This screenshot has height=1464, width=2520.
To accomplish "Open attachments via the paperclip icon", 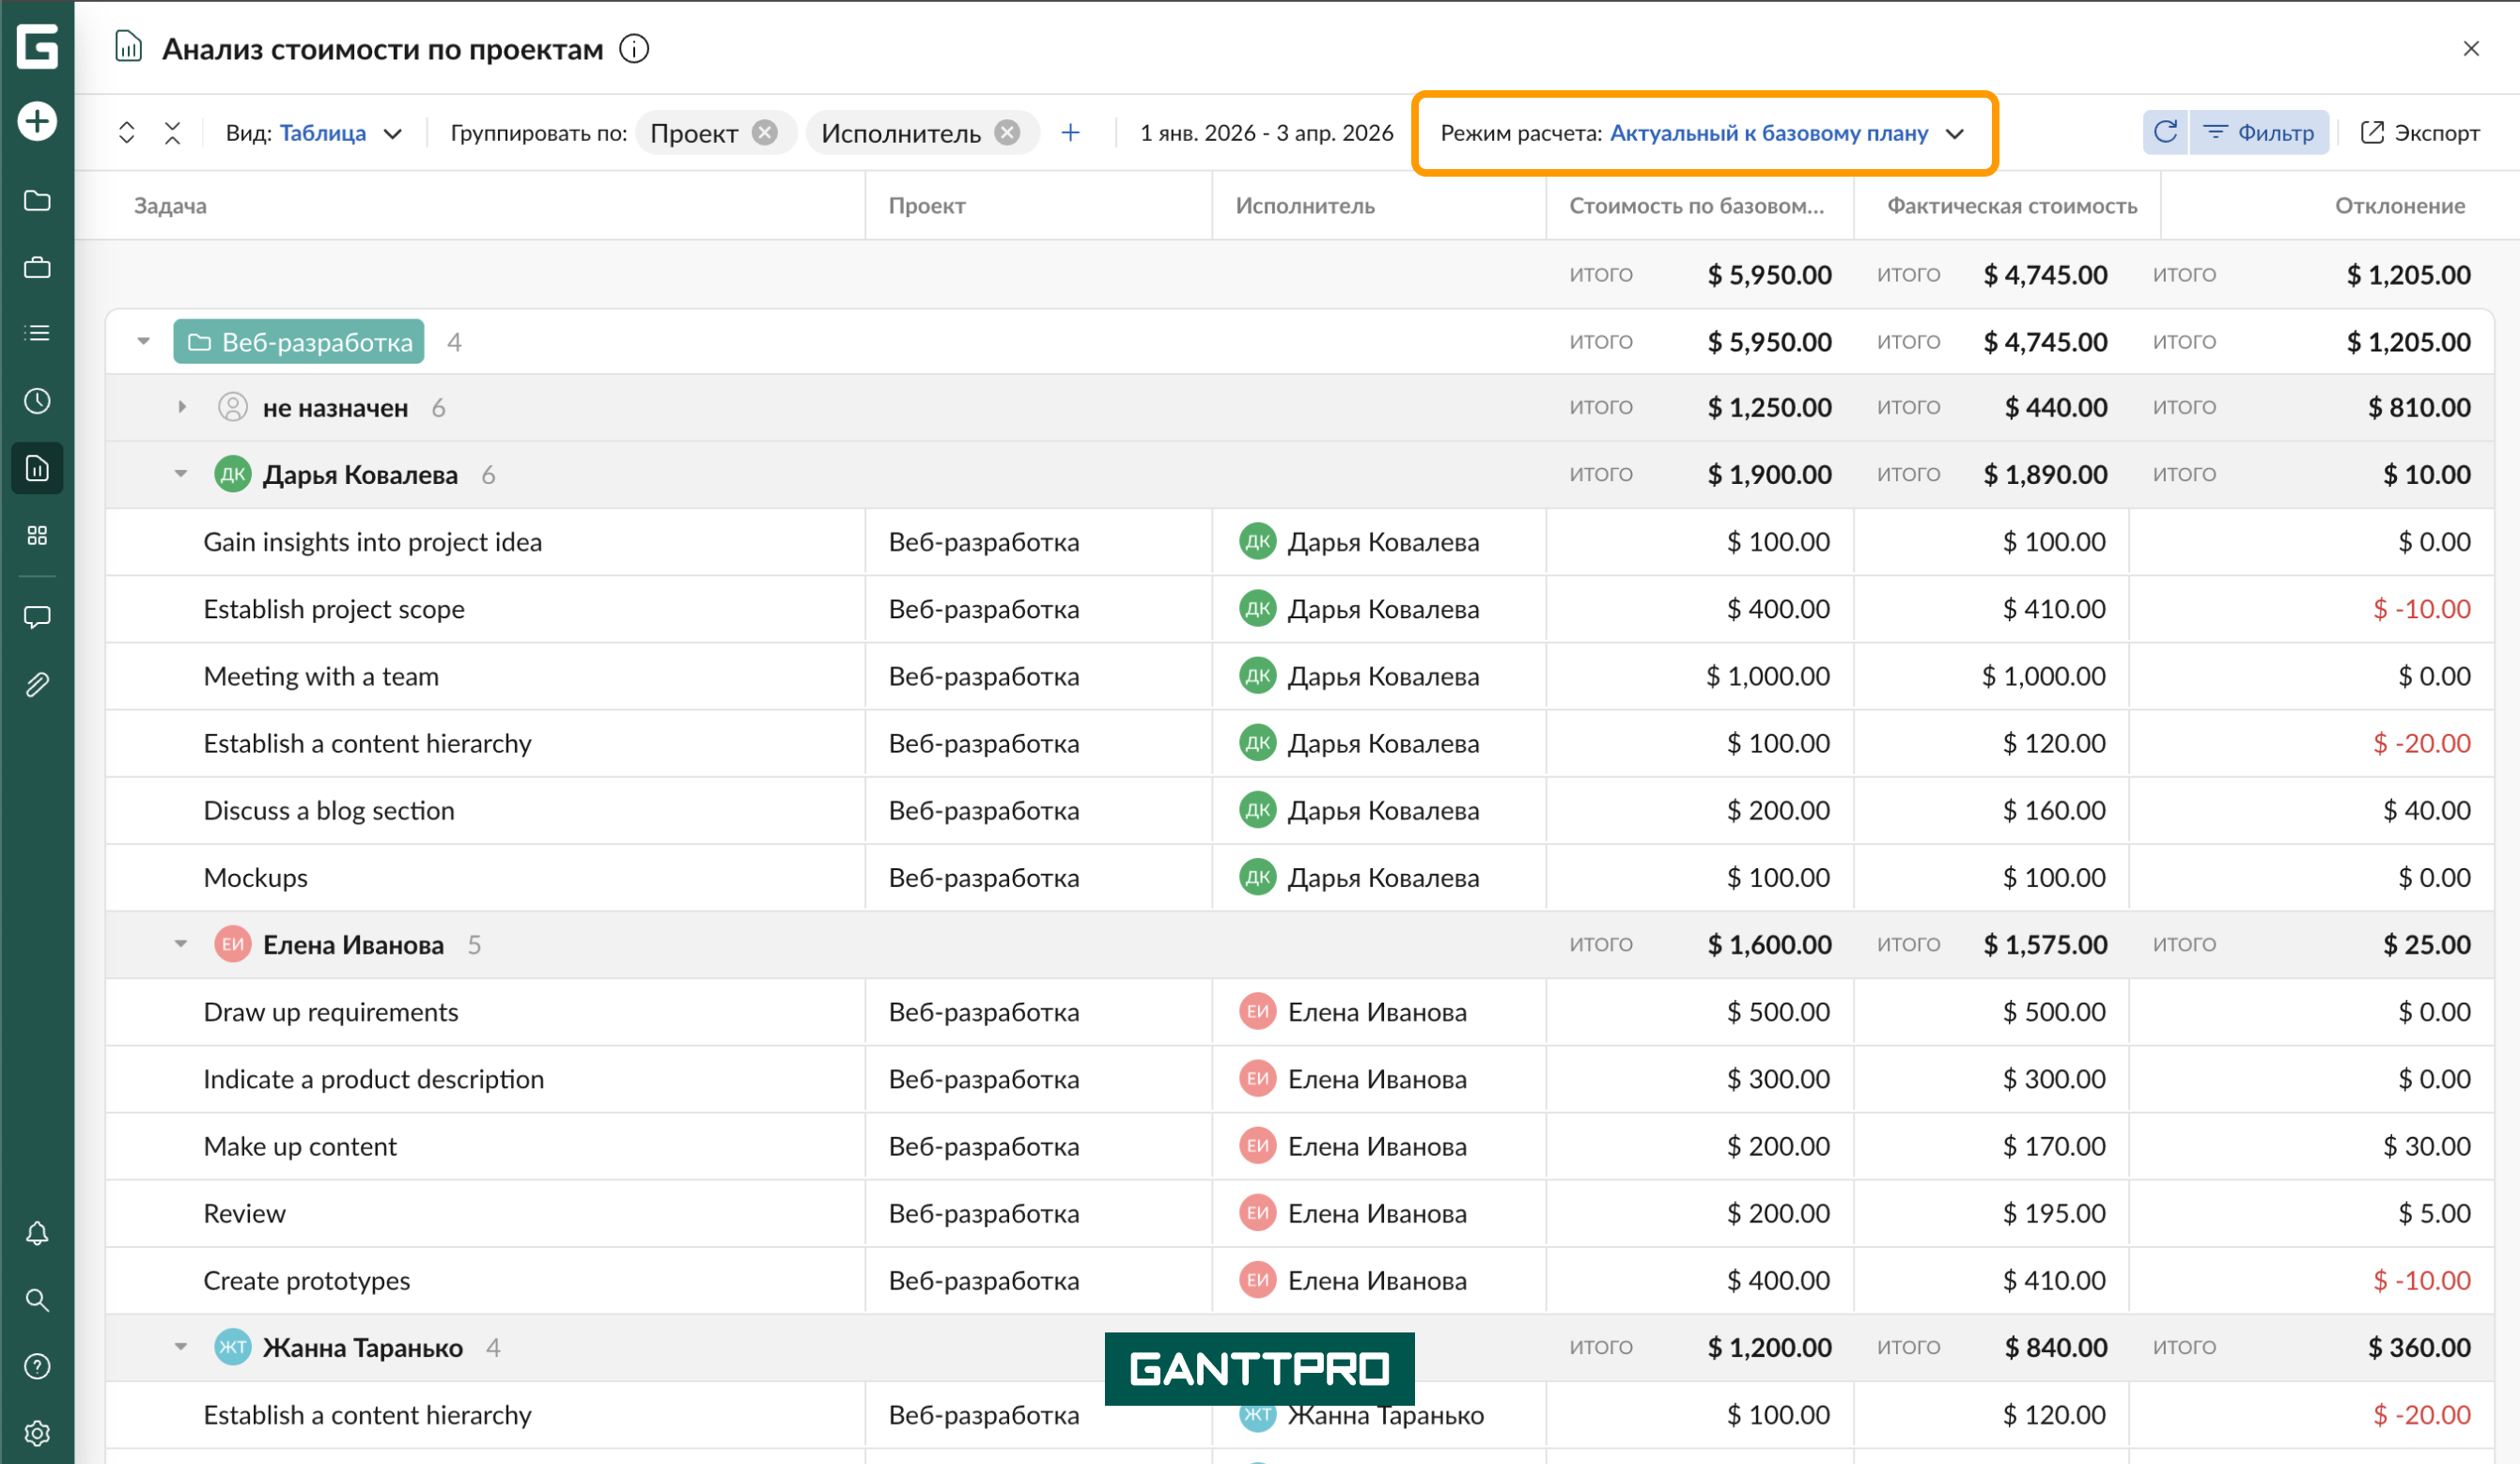I will pos(37,684).
